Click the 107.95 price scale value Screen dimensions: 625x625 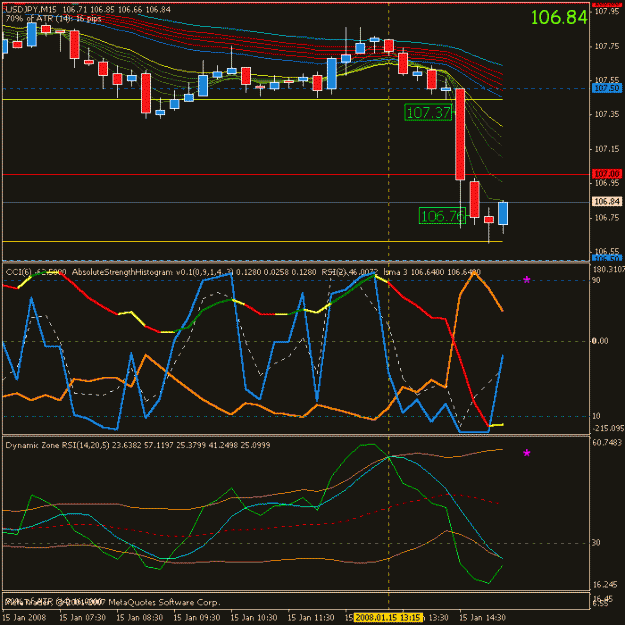pos(607,11)
